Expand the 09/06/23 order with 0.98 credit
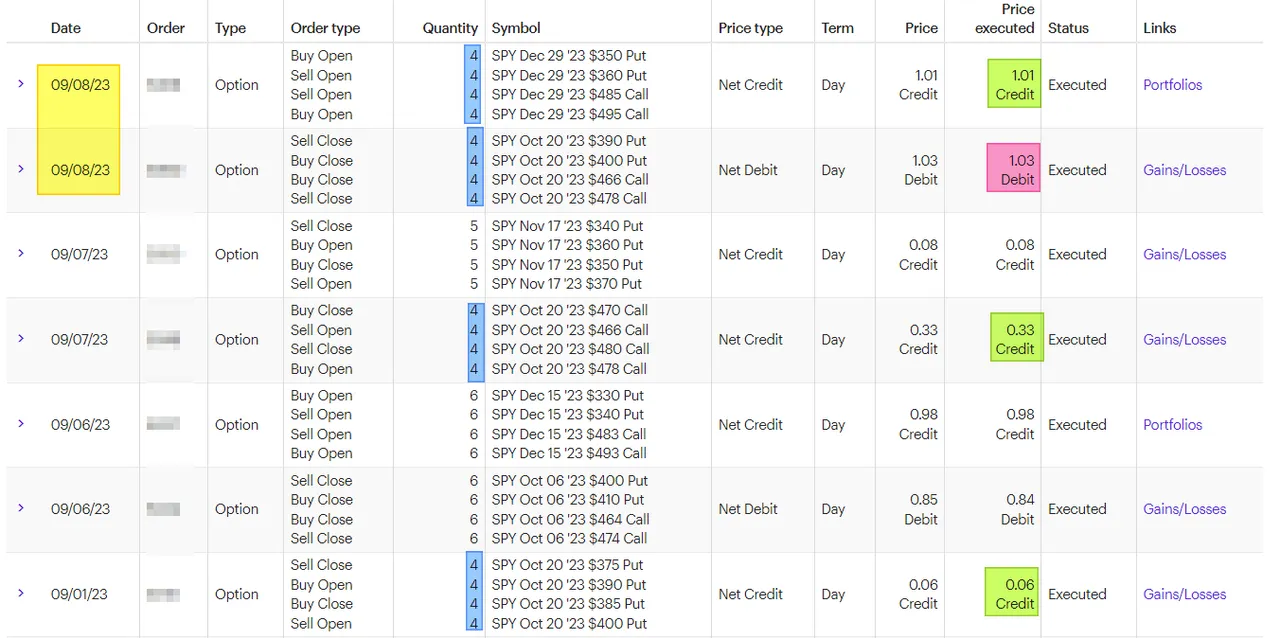 (21, 424)
